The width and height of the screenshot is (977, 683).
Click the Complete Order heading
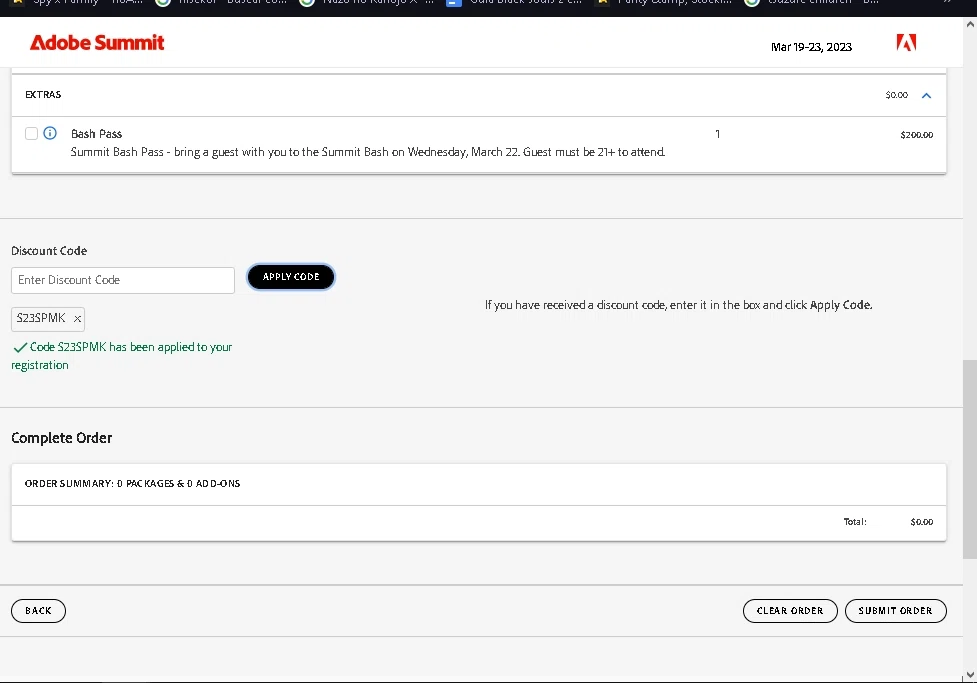(62, 438)
